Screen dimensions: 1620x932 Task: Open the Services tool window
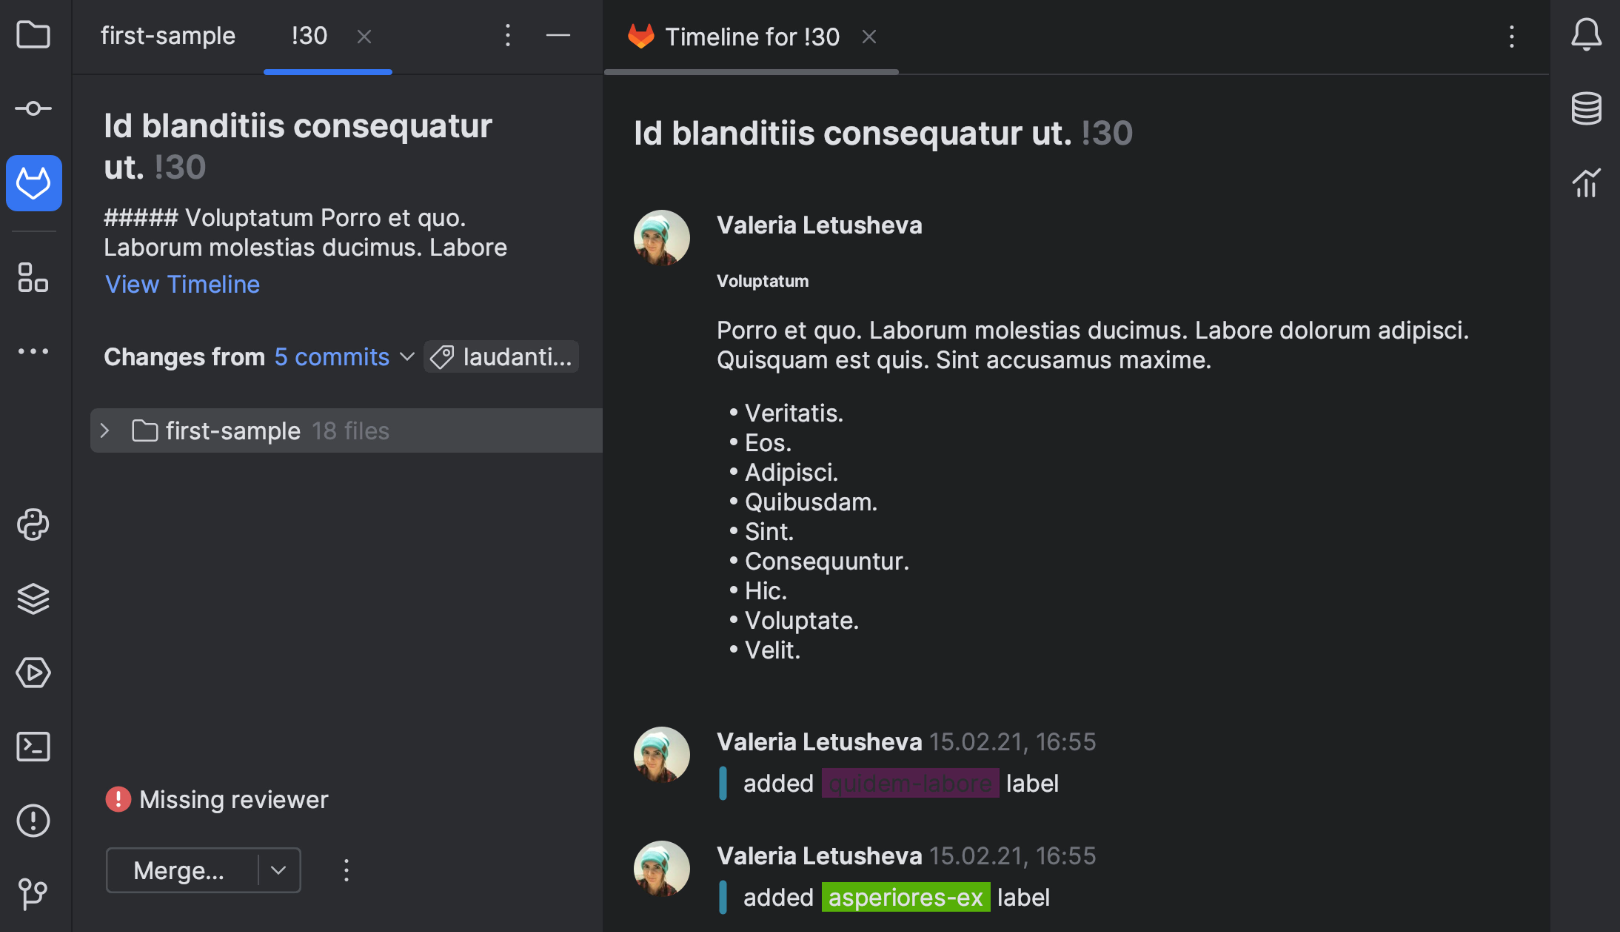pyautogui.click(x=33, y=673)
